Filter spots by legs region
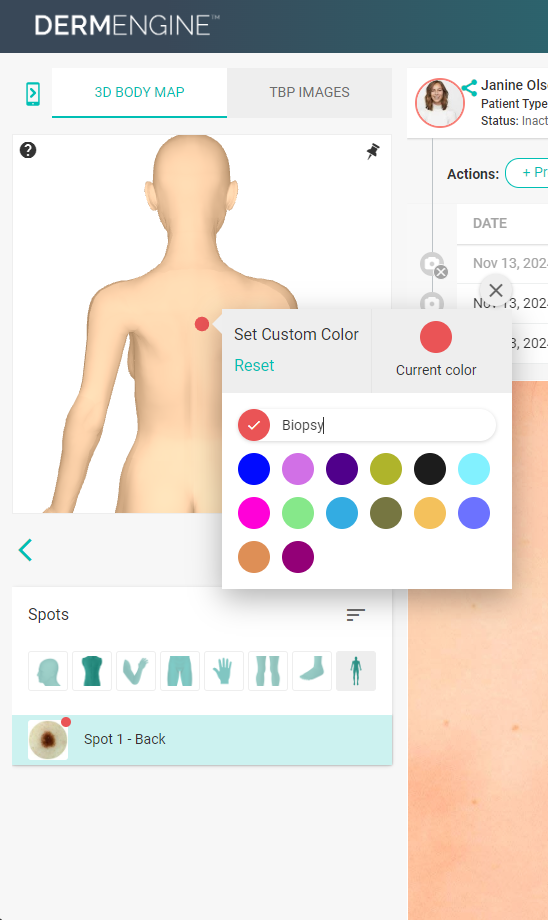This screenshot has width=548, height=920. (x=268, y=671)
